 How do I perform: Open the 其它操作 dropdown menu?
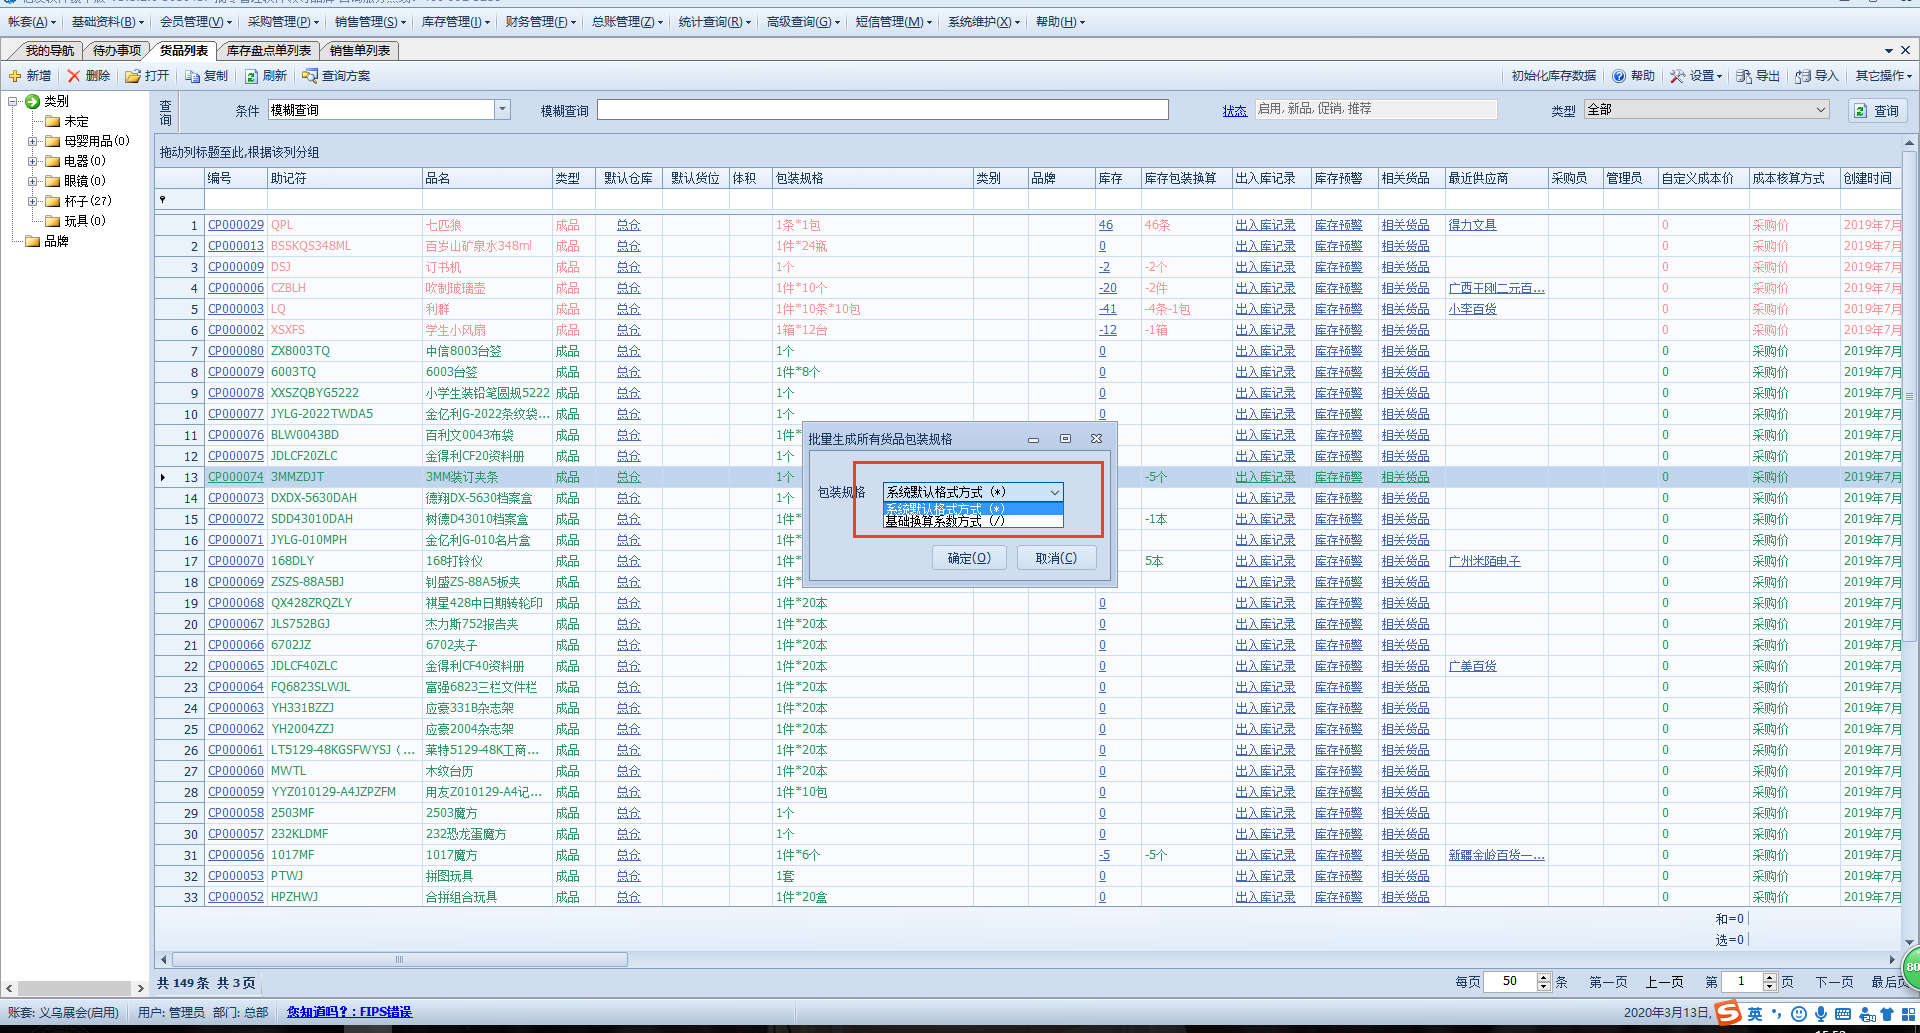tap(1884, 76)
